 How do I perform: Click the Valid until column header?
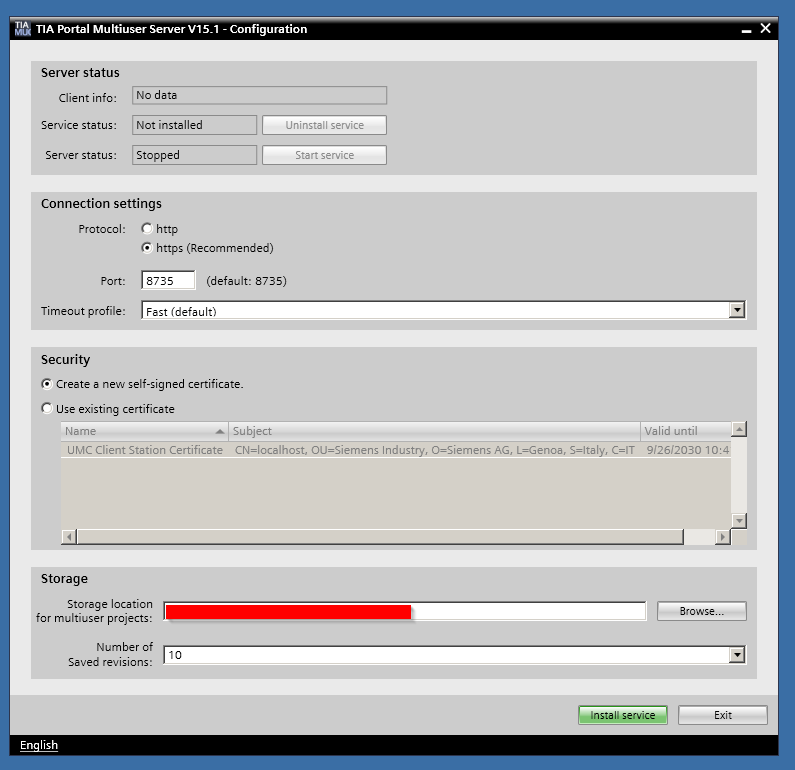click(685, 431)
